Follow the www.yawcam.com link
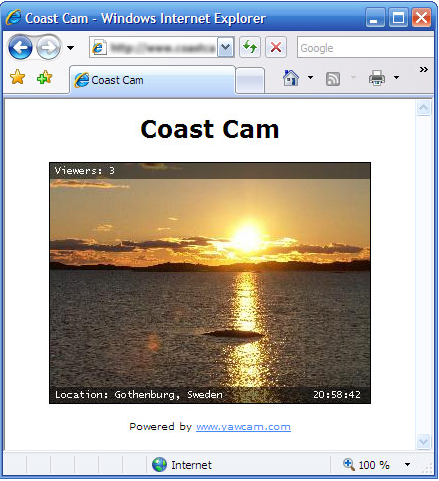Screen dimensions: 439x481 243,427
